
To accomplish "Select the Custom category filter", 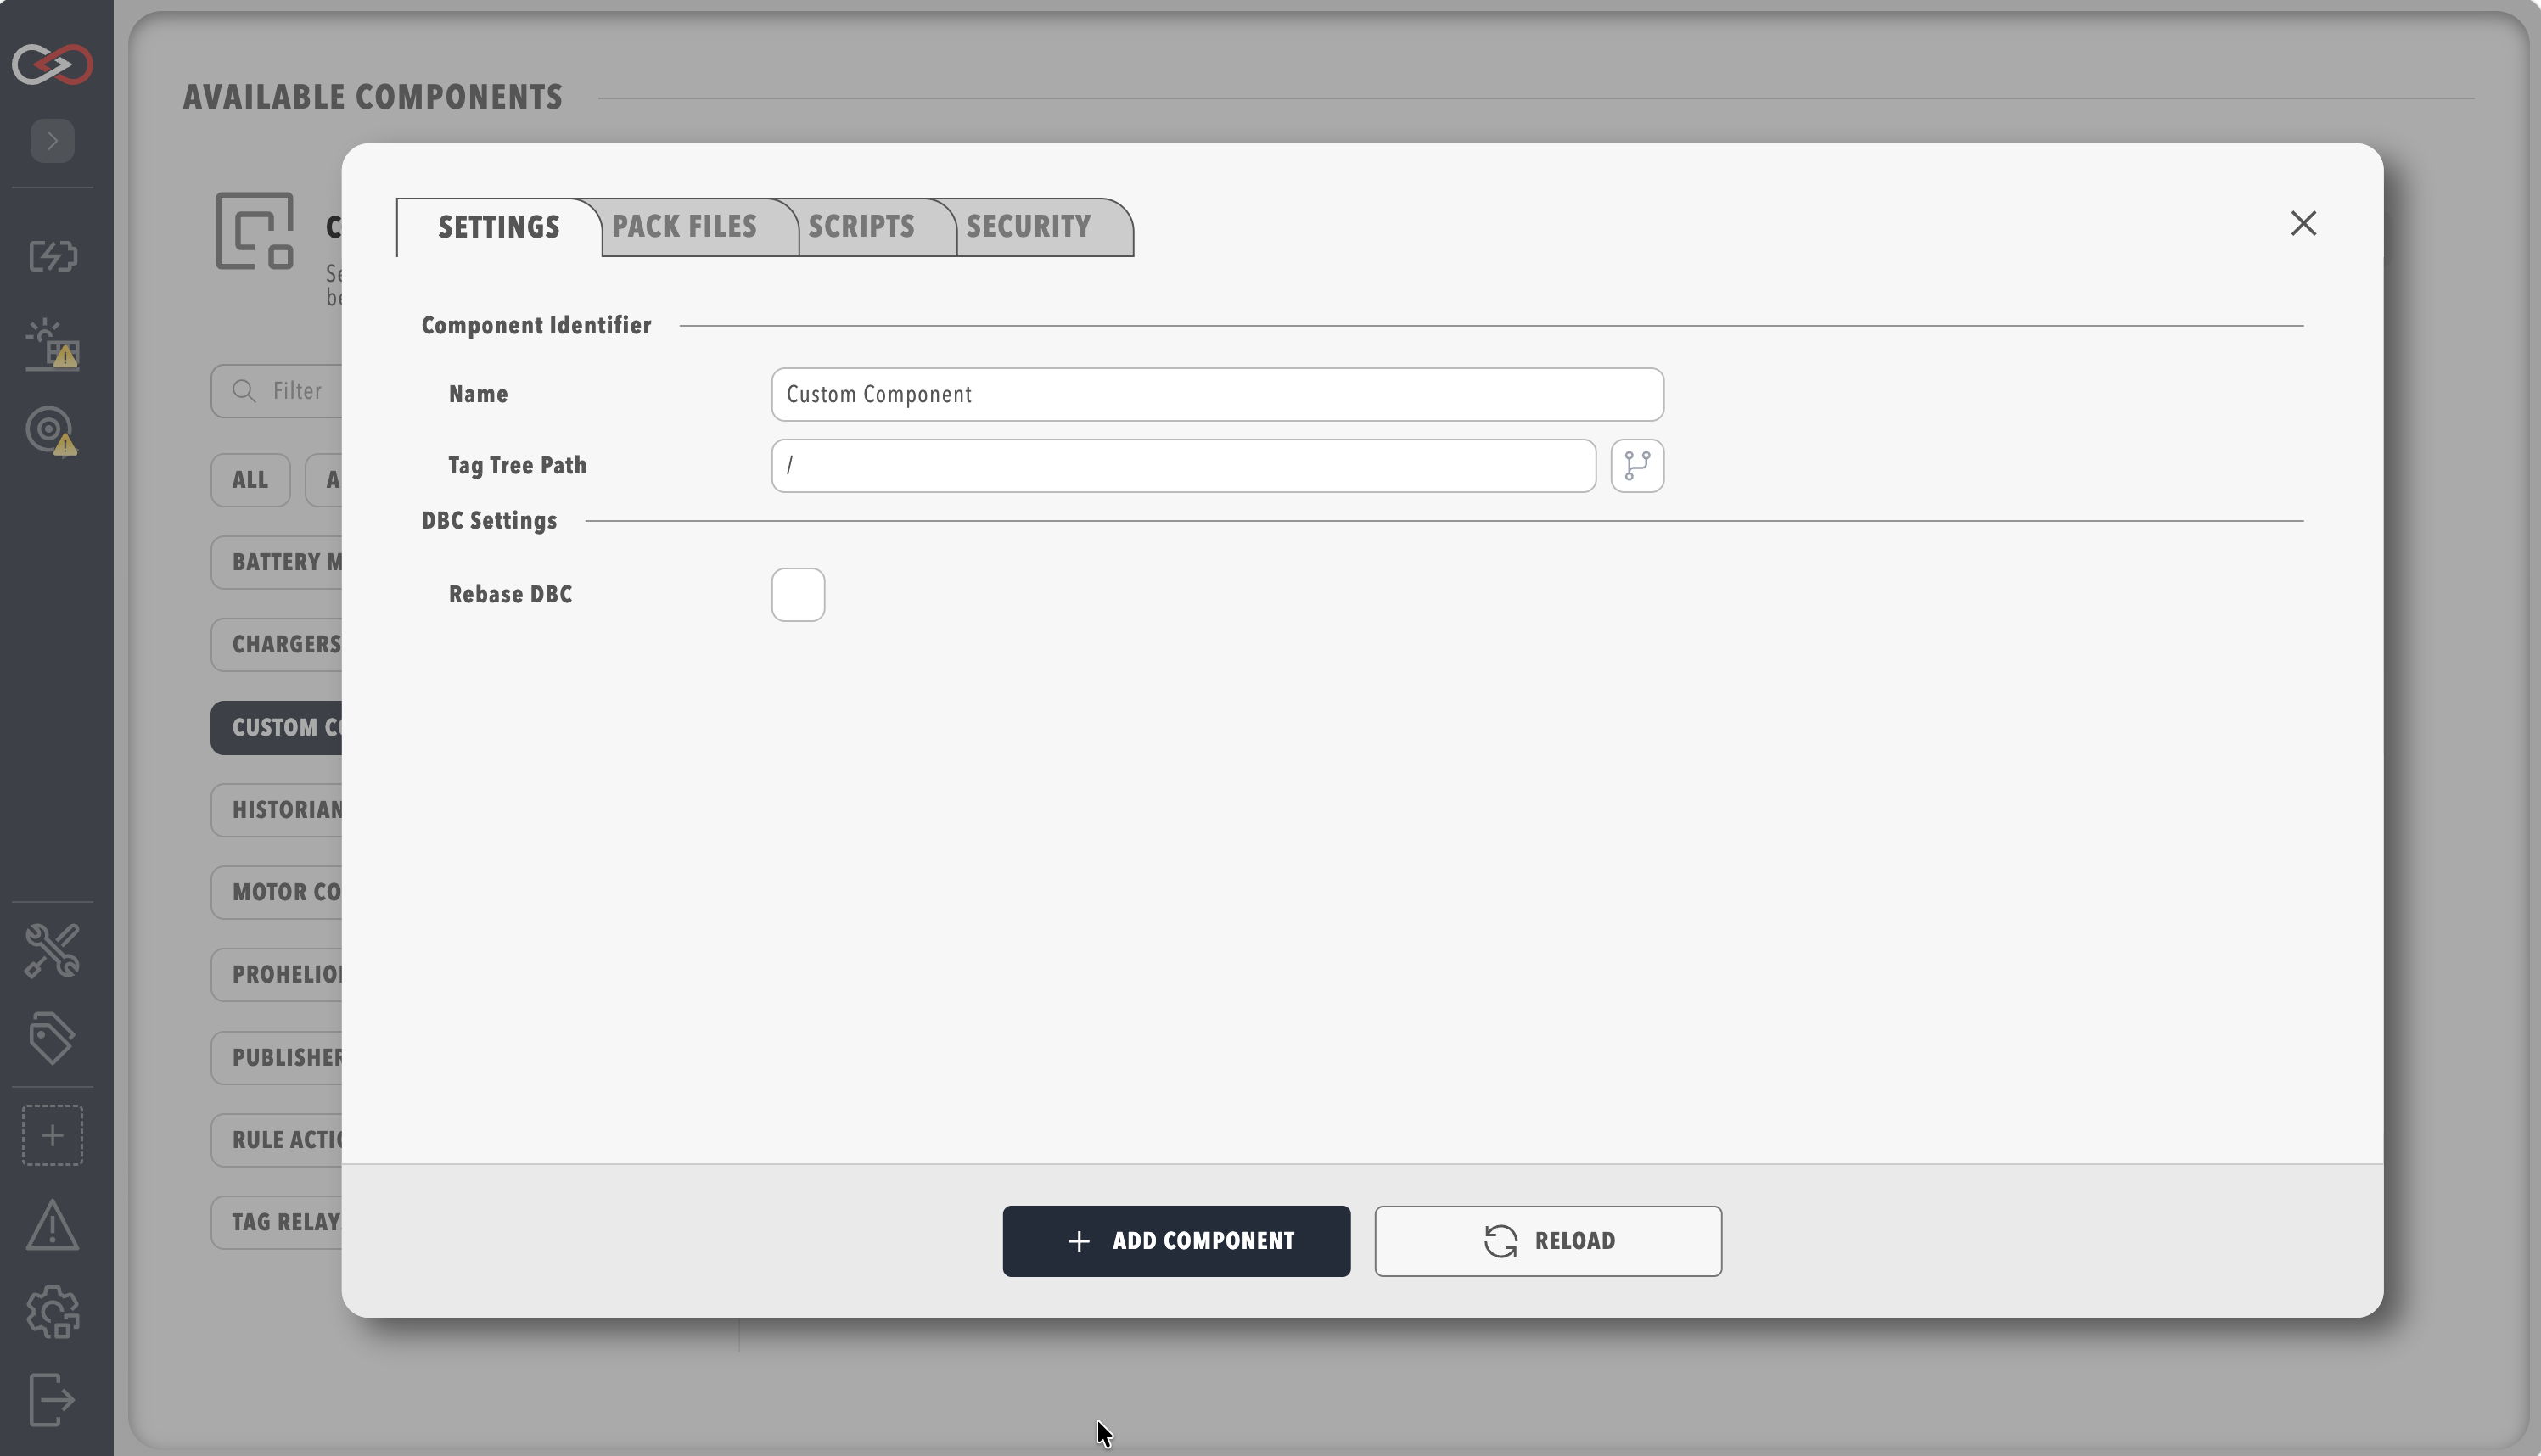I will pos(277,728).
